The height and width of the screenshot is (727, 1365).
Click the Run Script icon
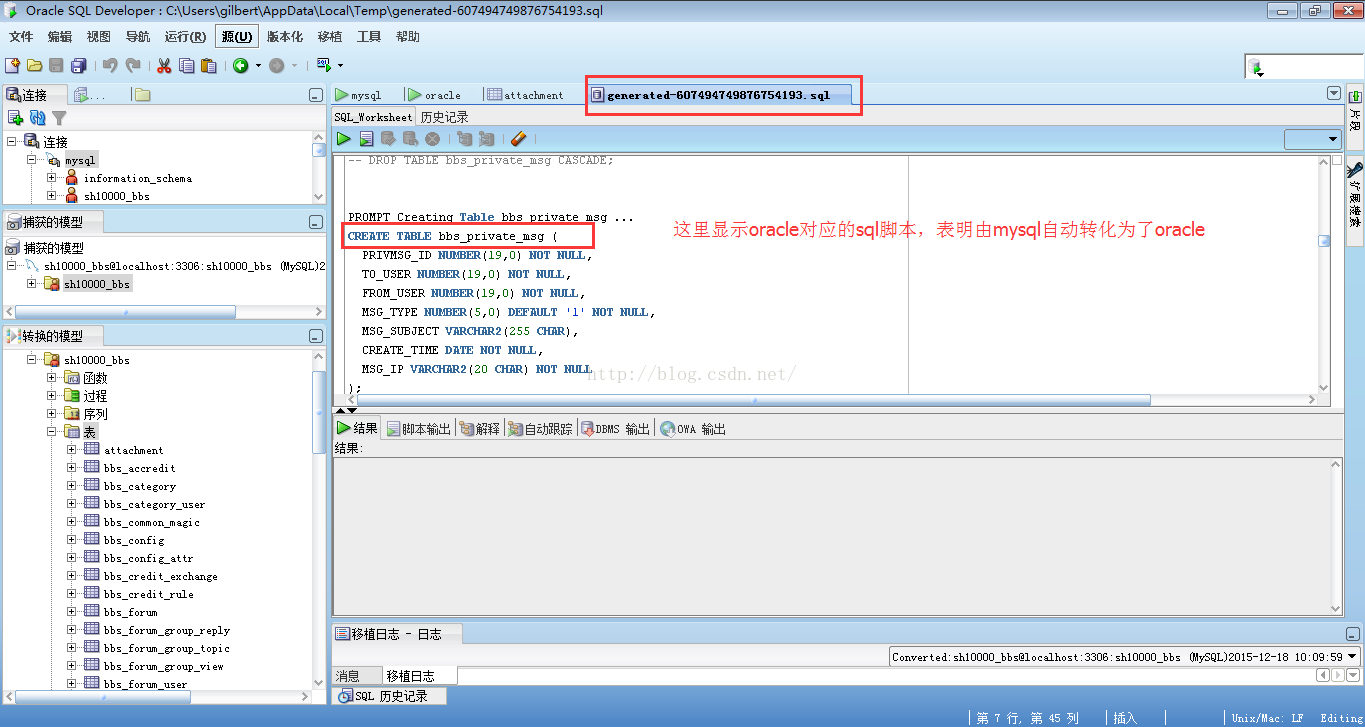pos(366,139)
